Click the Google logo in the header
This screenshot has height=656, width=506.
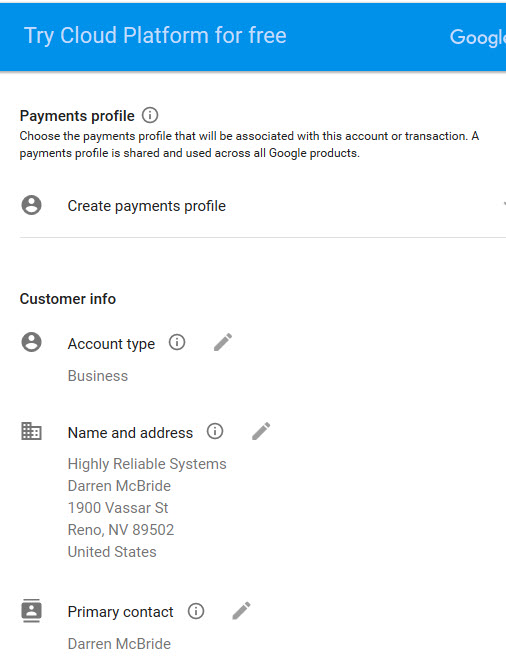(x=478, y=38)
